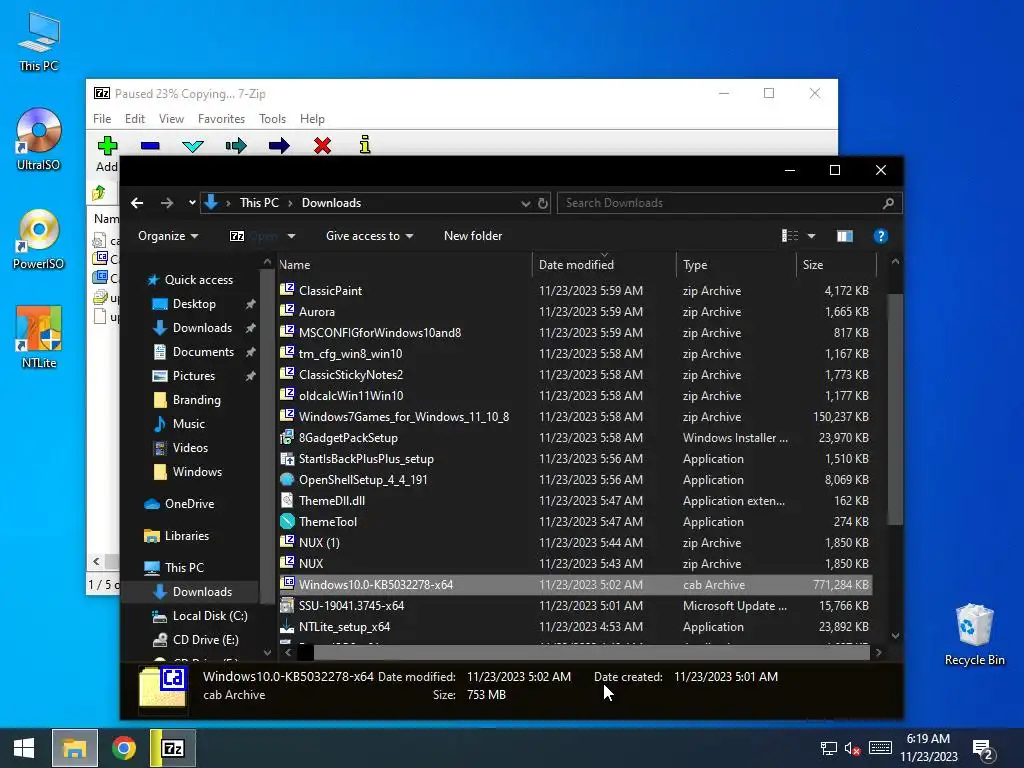The width and height of the screenshot is (1024, 768).
Task: Select the UltraISO desktop shortcut
Action: [39, 140]
